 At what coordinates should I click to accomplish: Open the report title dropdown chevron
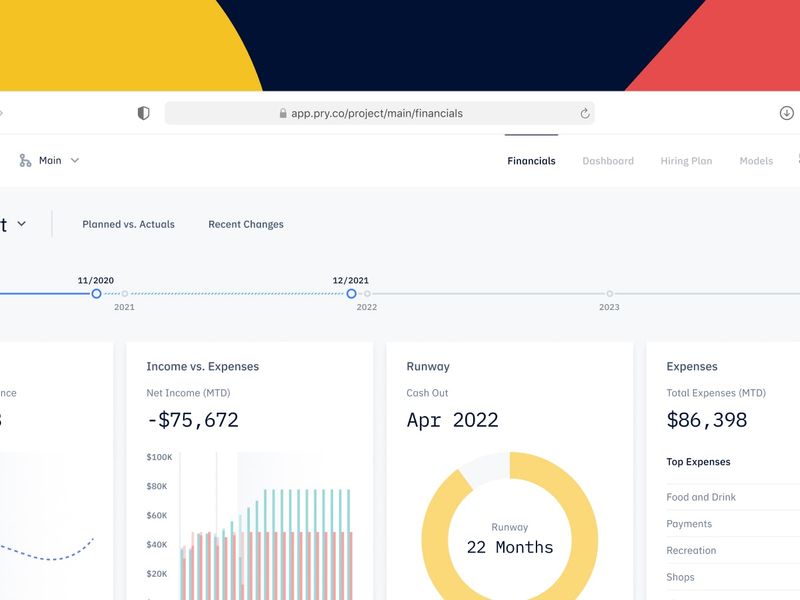coord(21,224)
